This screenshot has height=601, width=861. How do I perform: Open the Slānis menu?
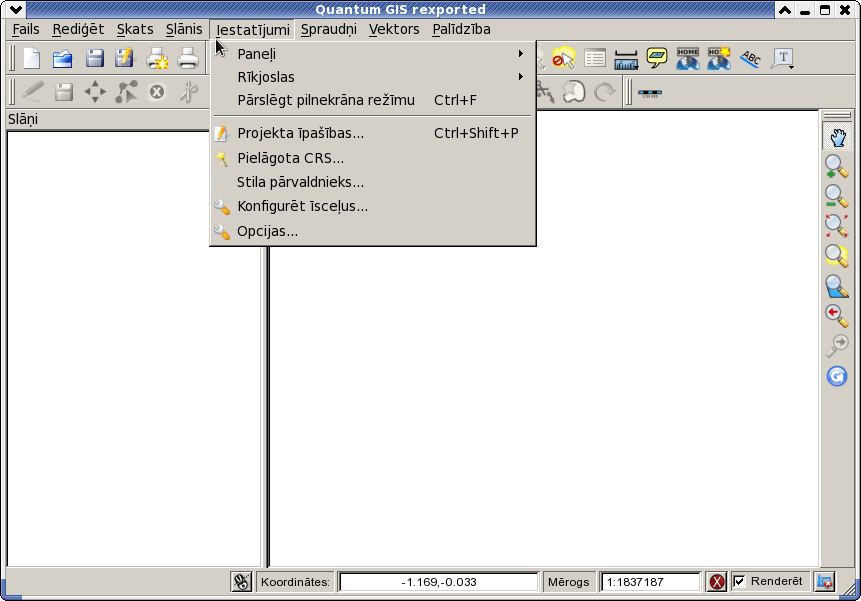pyautogui.click(x=184, y=29)
